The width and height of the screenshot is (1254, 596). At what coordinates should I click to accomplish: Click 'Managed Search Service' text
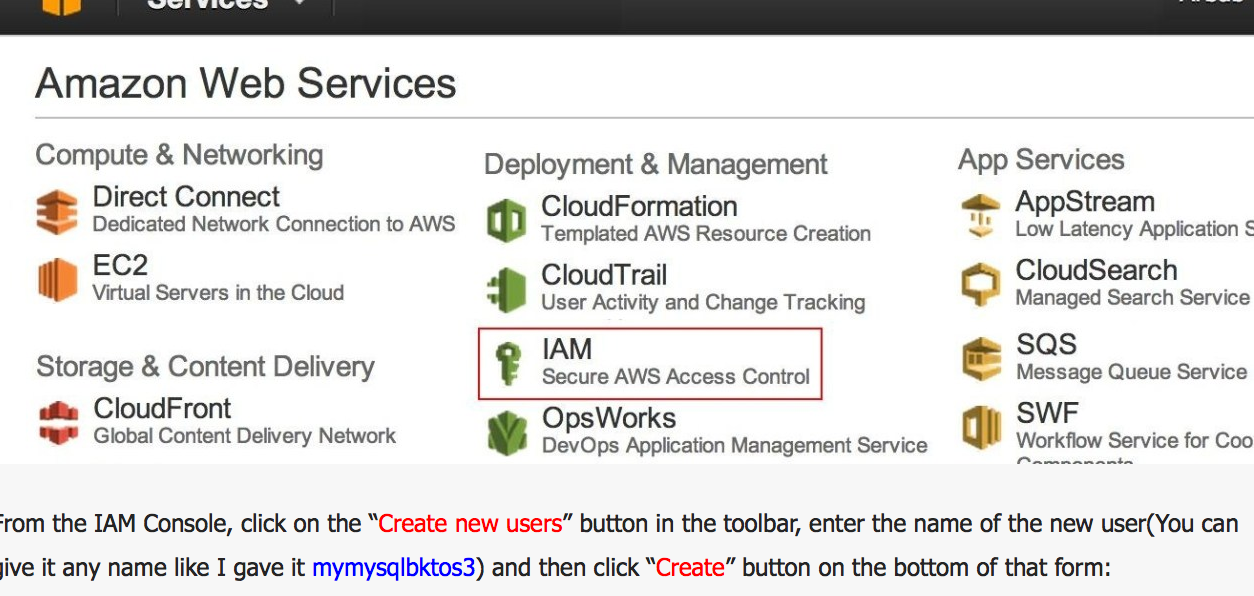click(x=1132, y=298)
